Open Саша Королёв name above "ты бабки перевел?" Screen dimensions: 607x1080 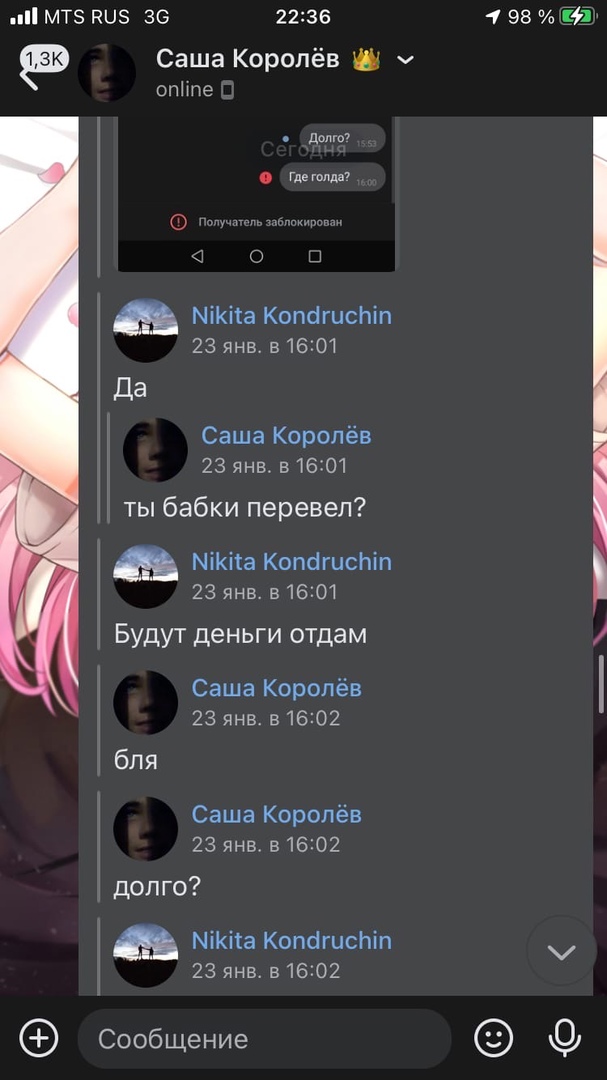[286, 435]
